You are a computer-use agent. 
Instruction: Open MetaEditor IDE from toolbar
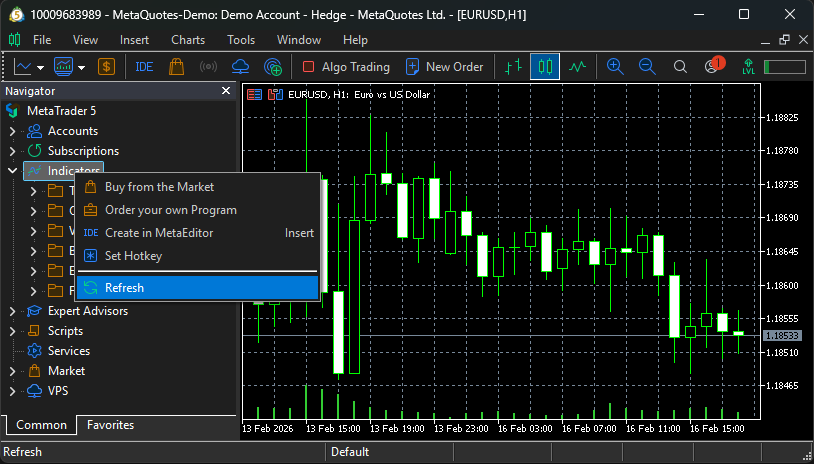coord(144,67)
